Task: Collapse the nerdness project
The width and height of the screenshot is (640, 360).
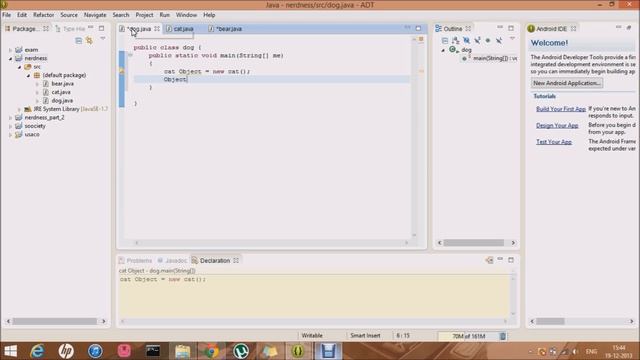Action: pos(10,58)
